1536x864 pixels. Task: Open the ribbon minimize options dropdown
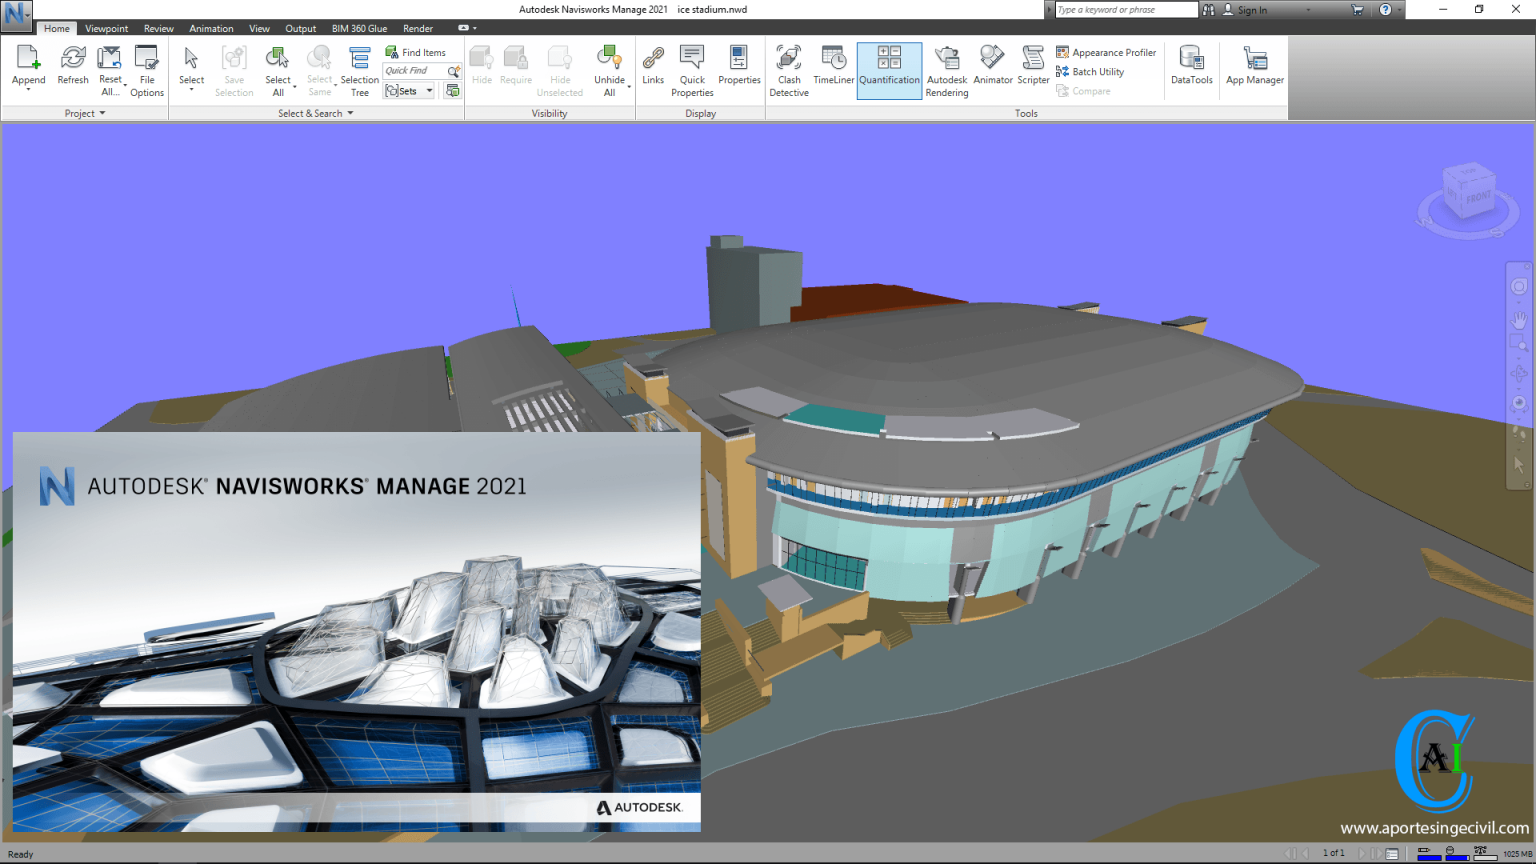coord(474,28)
